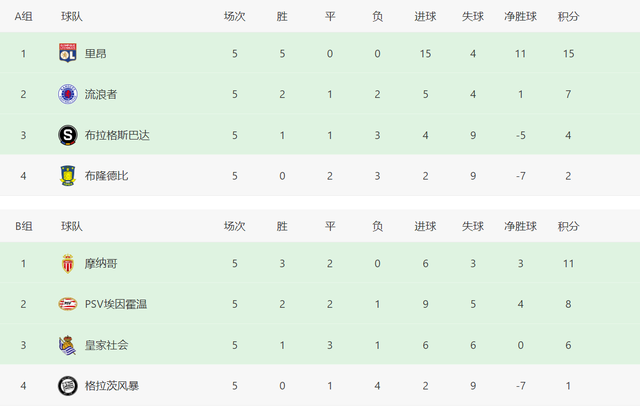Click the Brøndby club badge icon
Viewport: 640px width, 410px height.
click(68, 176)
